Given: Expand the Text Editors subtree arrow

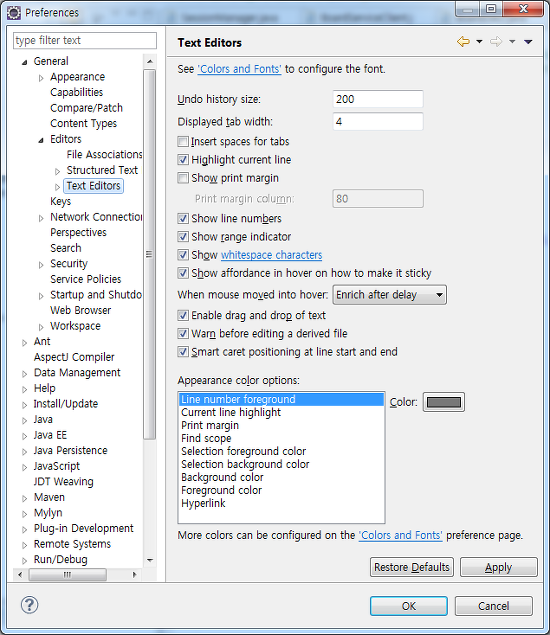Looking at the screenshot, I should (x=58, y=187).
